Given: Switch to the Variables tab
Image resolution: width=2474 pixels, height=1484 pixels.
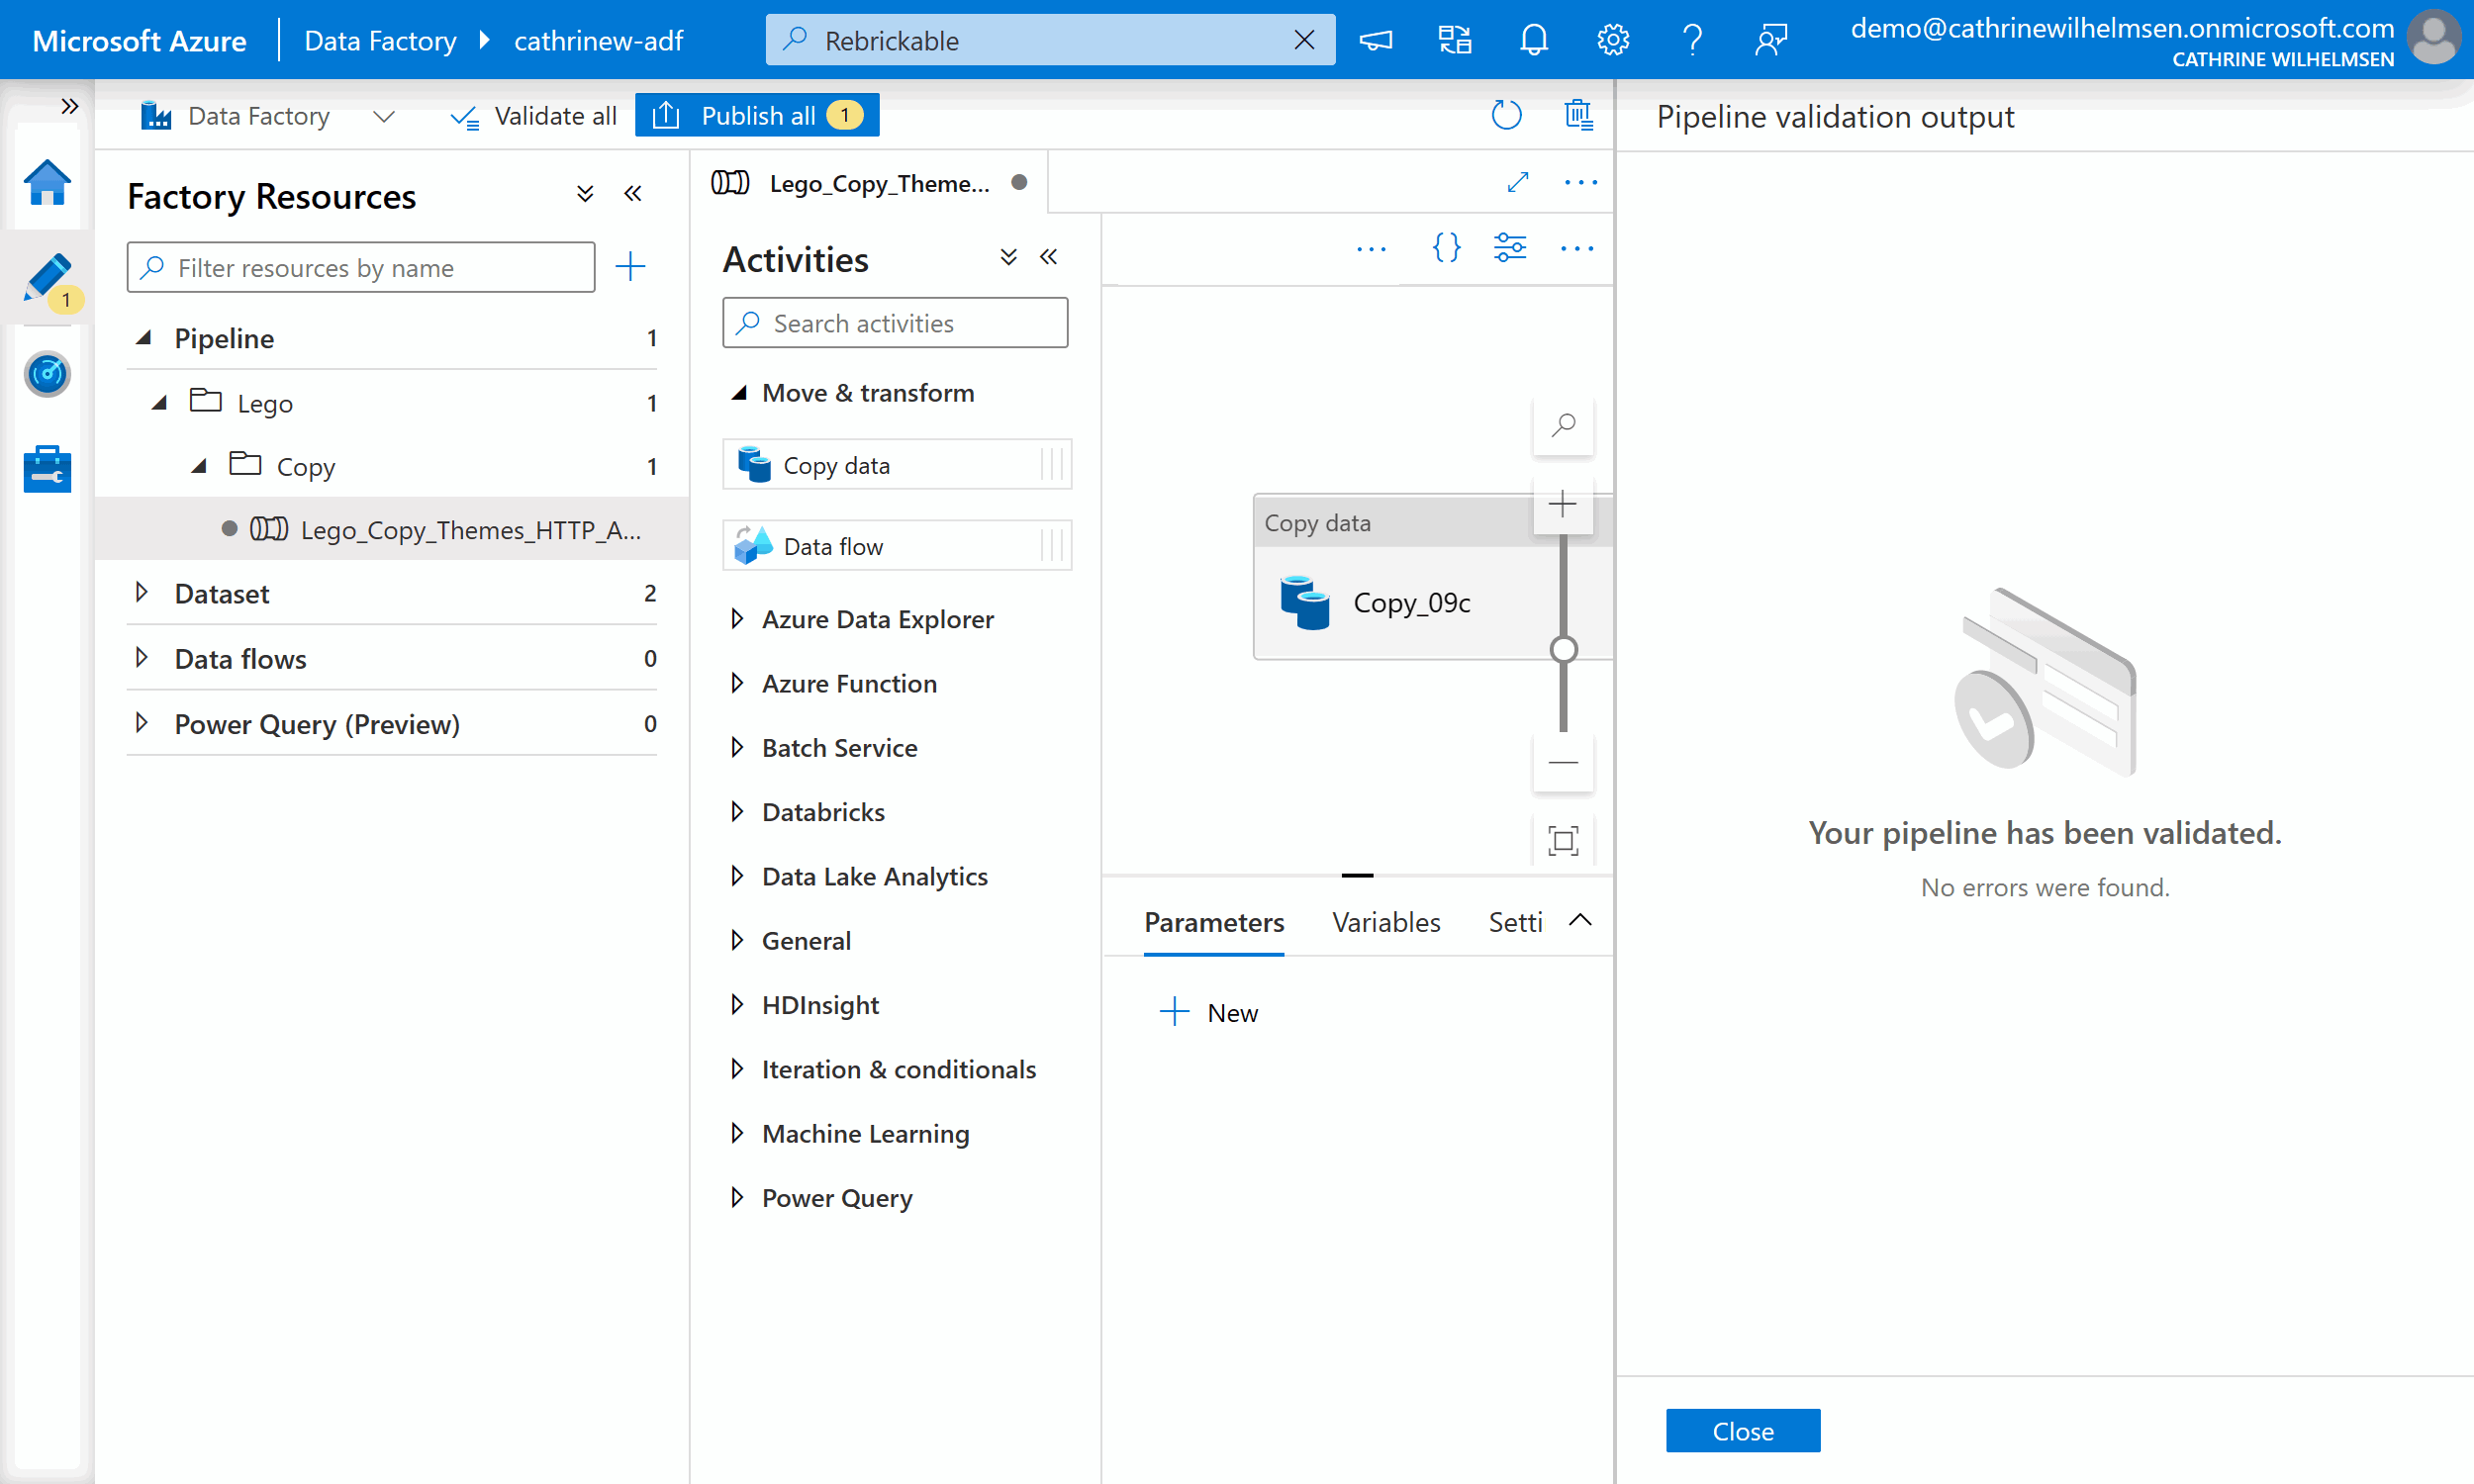Looking at the screenshot, I should 1385,922.
